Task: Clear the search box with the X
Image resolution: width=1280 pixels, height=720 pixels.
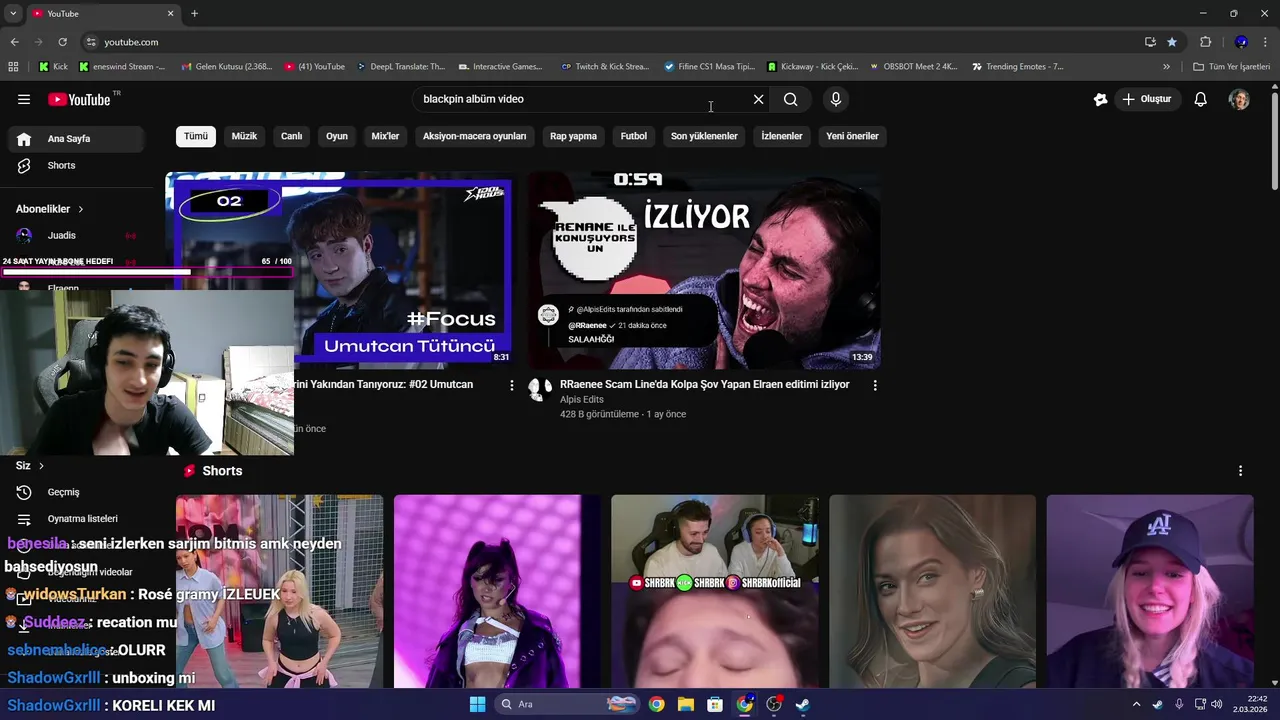Action: (758, 99)
